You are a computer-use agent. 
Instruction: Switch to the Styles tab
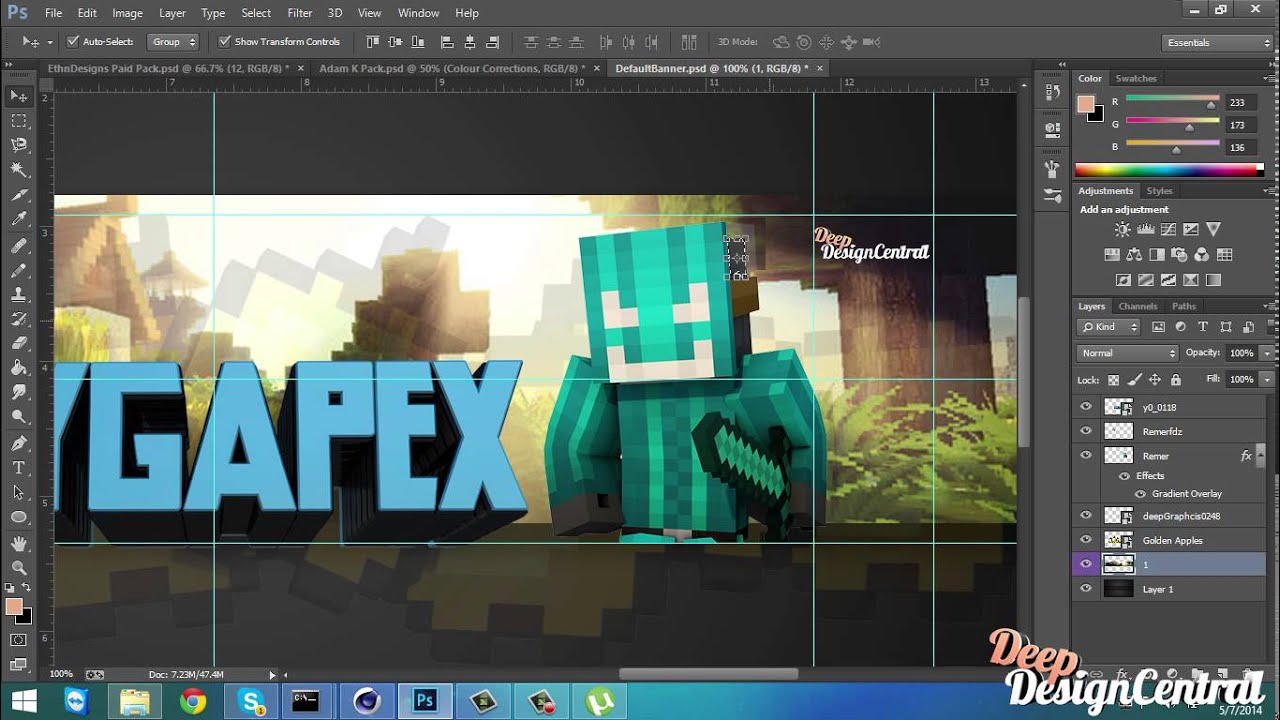tap(1159, 191)
